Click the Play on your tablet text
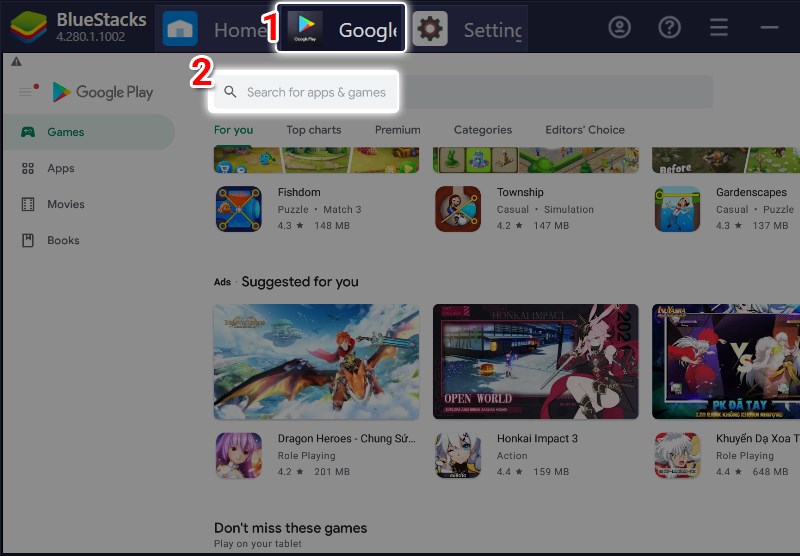 pos(258,544)
